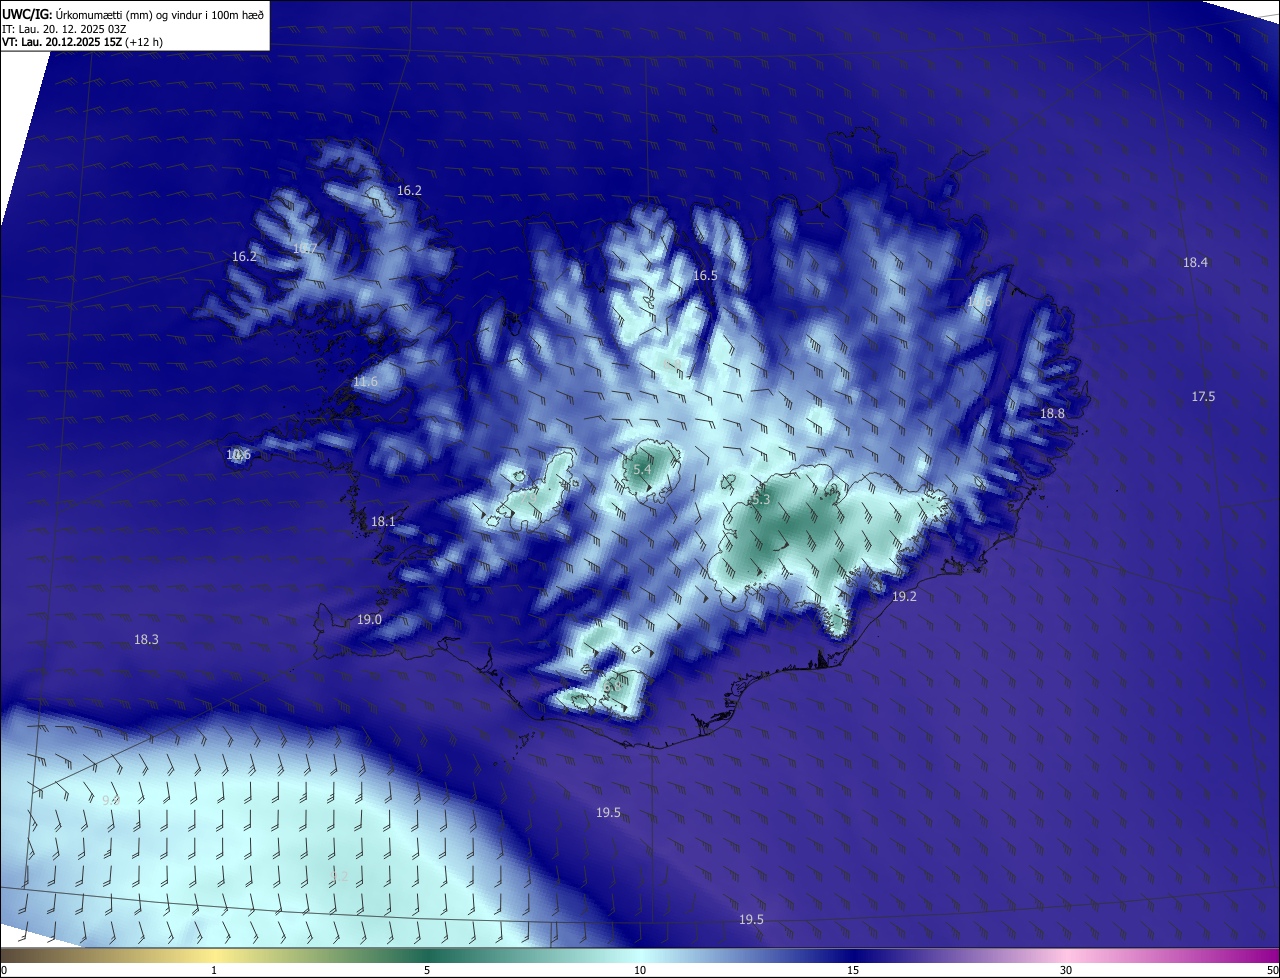
Task: Click the 18.4 value over the sea
Action: [x=1195, y=262]
